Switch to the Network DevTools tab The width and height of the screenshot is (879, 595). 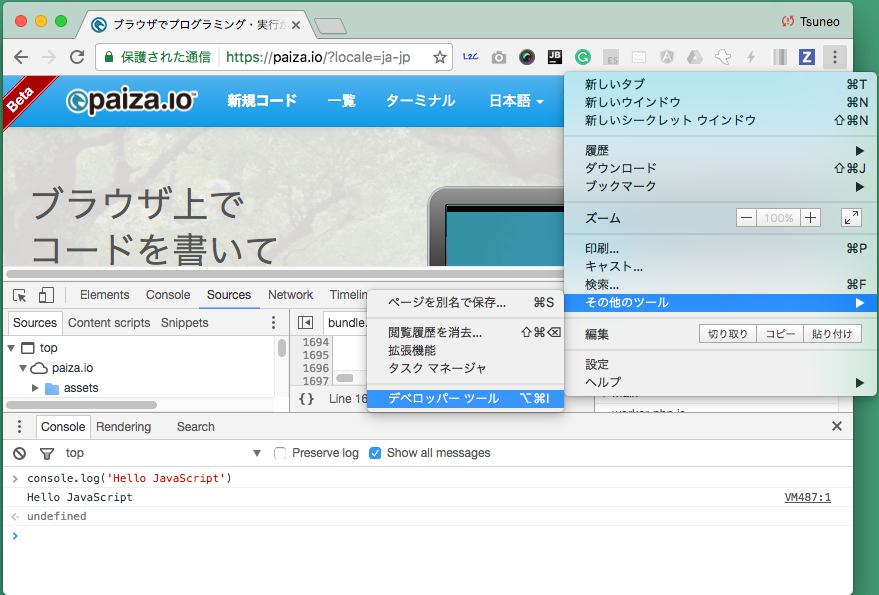tap(290, 295)
